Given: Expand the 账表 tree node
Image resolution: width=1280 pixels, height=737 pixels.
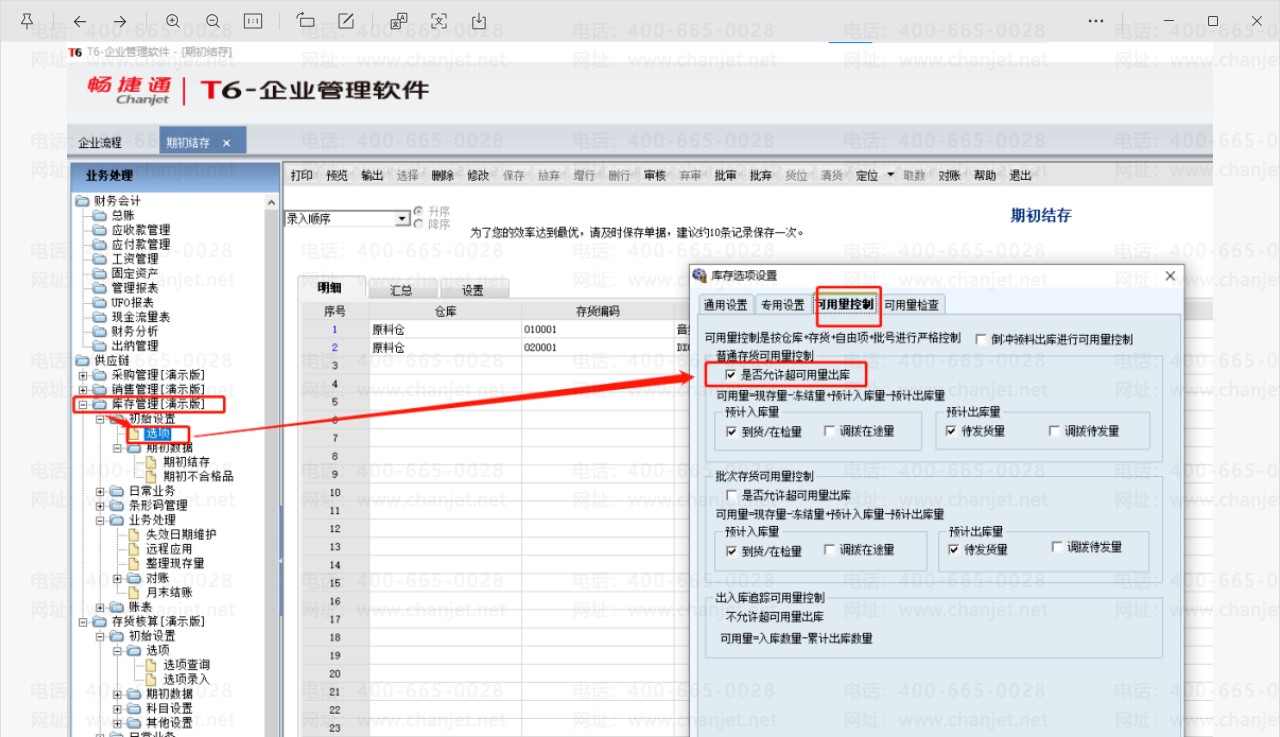Looking at the screenshot, I should [100, 607].
